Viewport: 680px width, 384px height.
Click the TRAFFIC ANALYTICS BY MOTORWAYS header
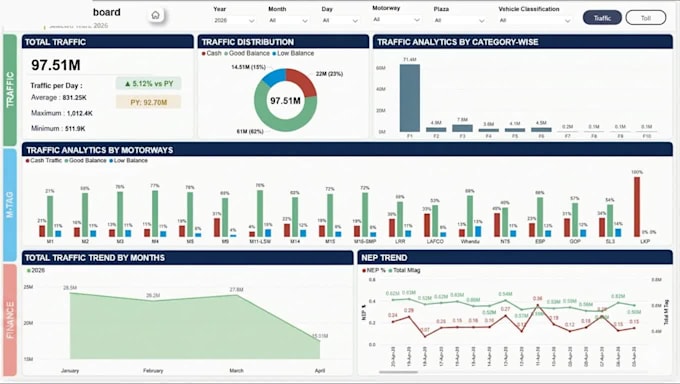click(347, 150)
